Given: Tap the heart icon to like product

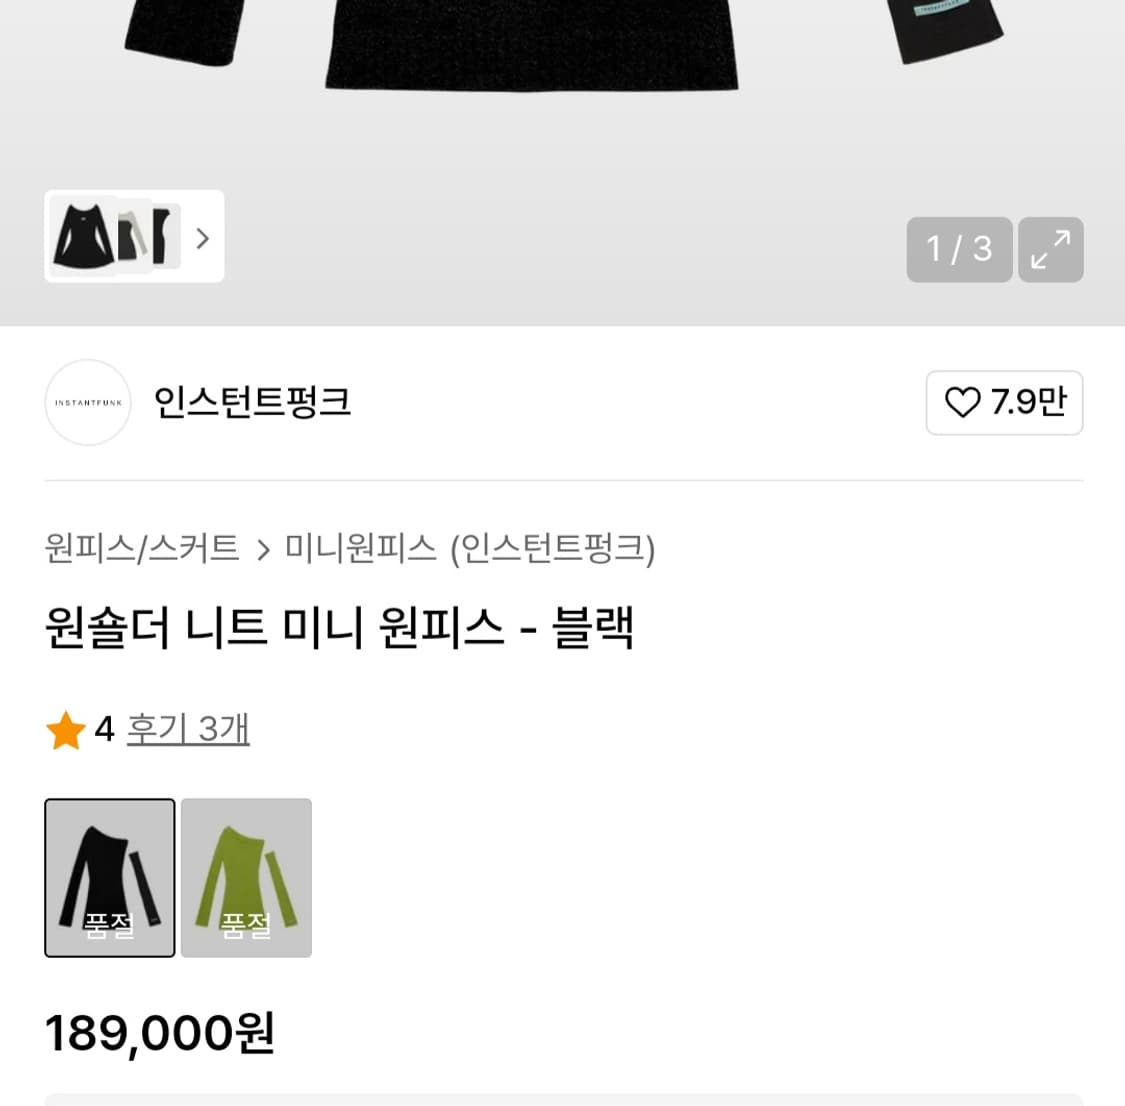Looking at the screenshot, I should 962,403.
